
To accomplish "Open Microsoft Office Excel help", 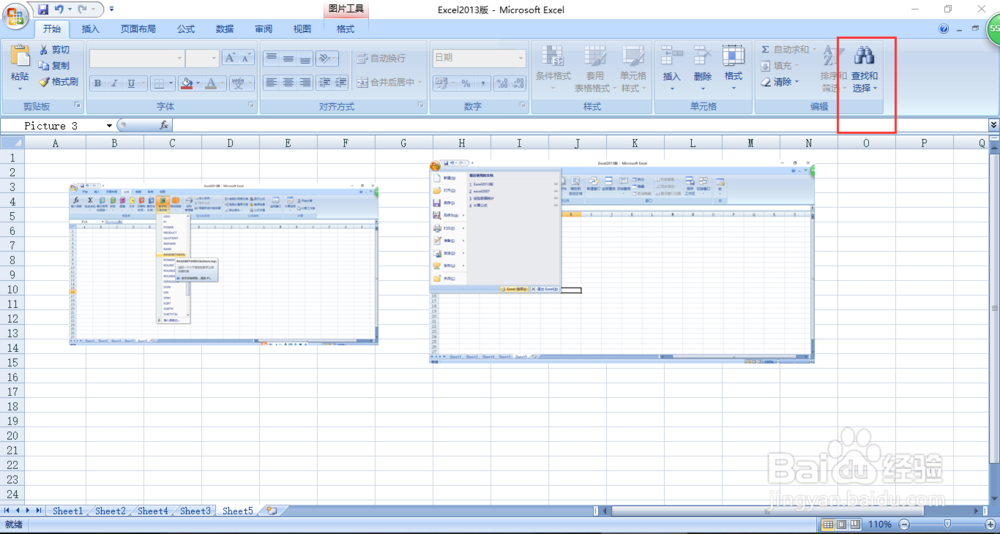I will coord(945,29).
